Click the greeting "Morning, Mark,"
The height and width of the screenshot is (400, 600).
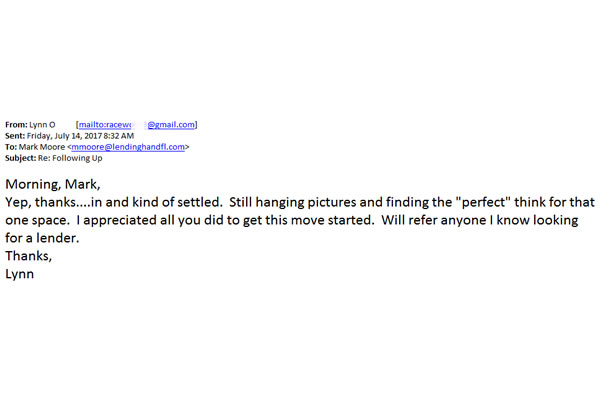(54, 184)
